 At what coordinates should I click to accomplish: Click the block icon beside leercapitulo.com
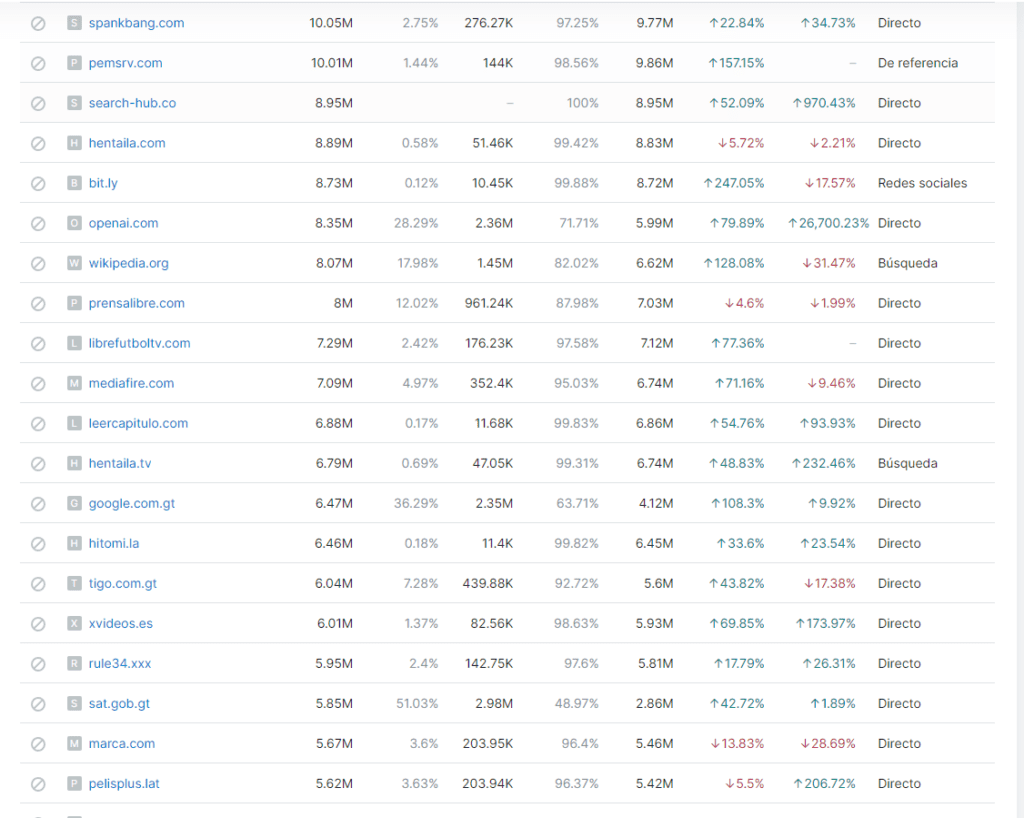click(x=38, y=424)
